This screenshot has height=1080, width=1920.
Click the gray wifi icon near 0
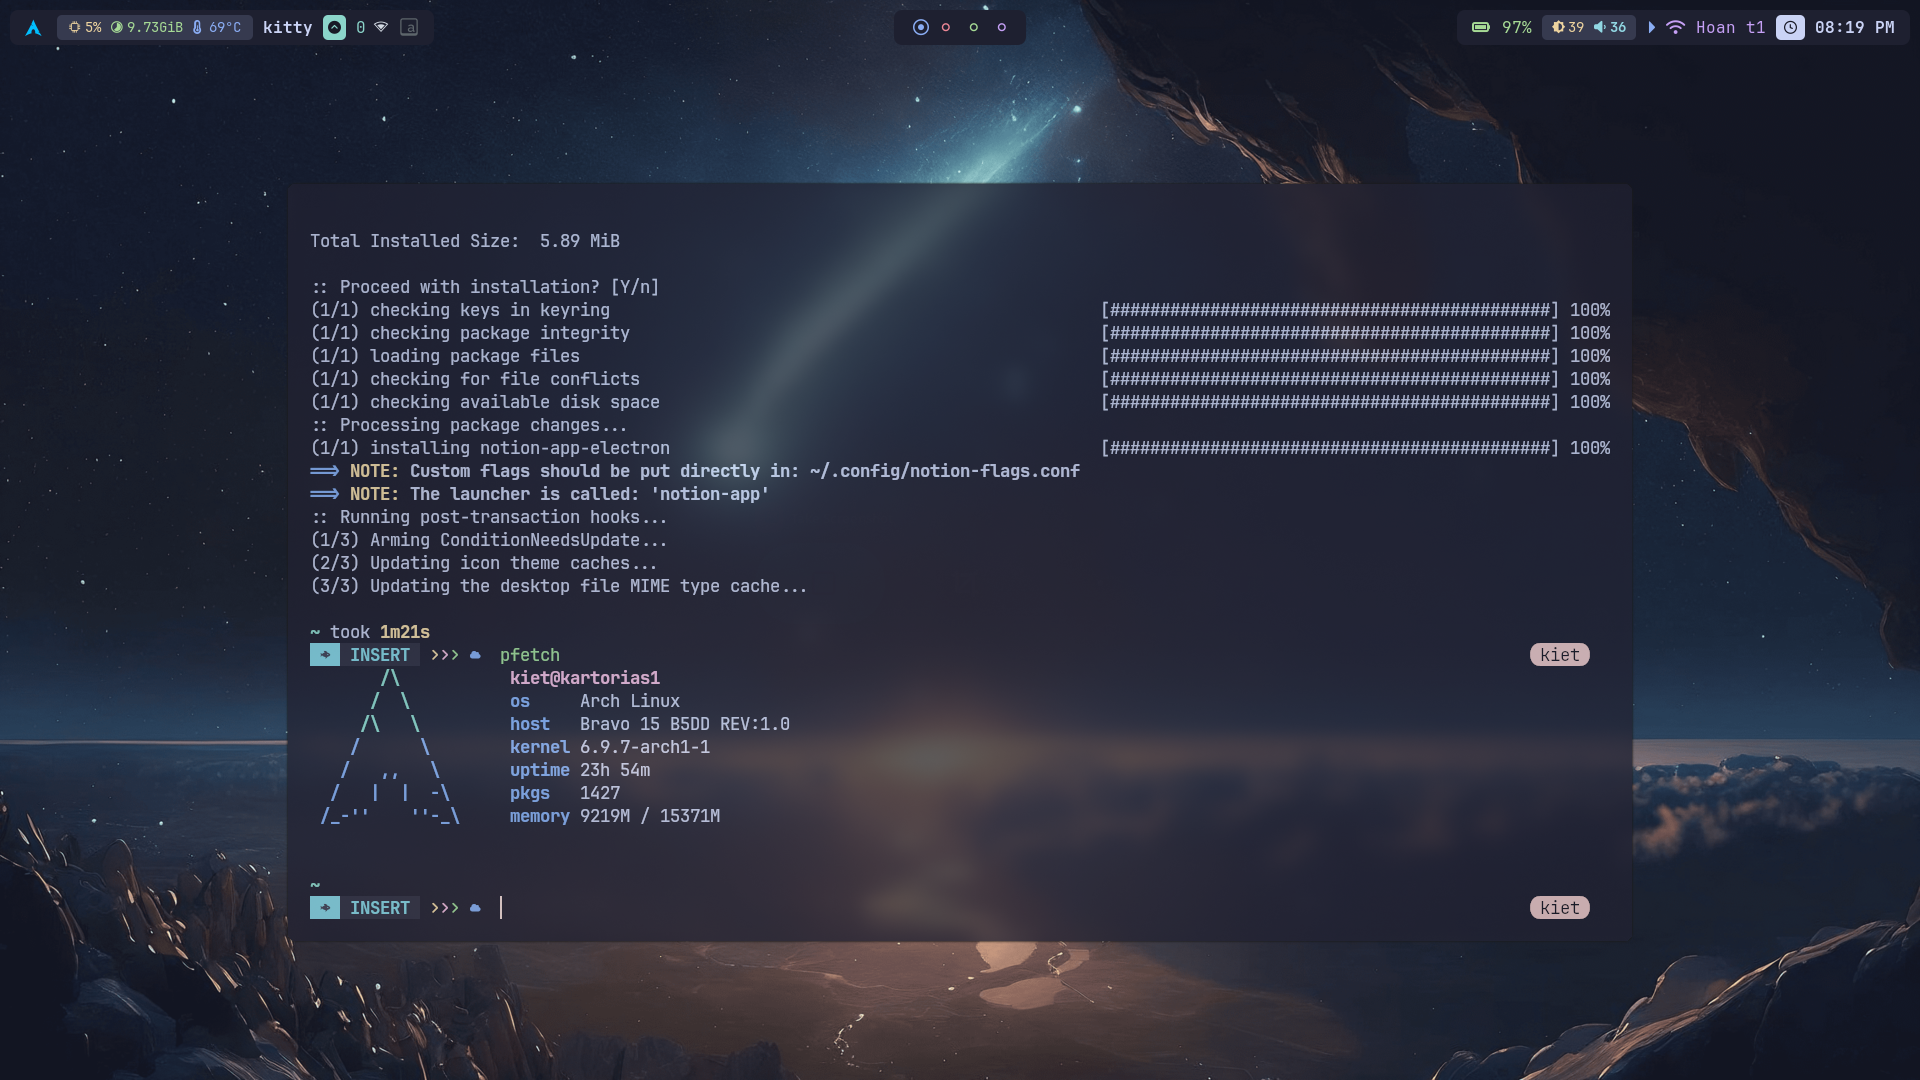click(381, 28)
